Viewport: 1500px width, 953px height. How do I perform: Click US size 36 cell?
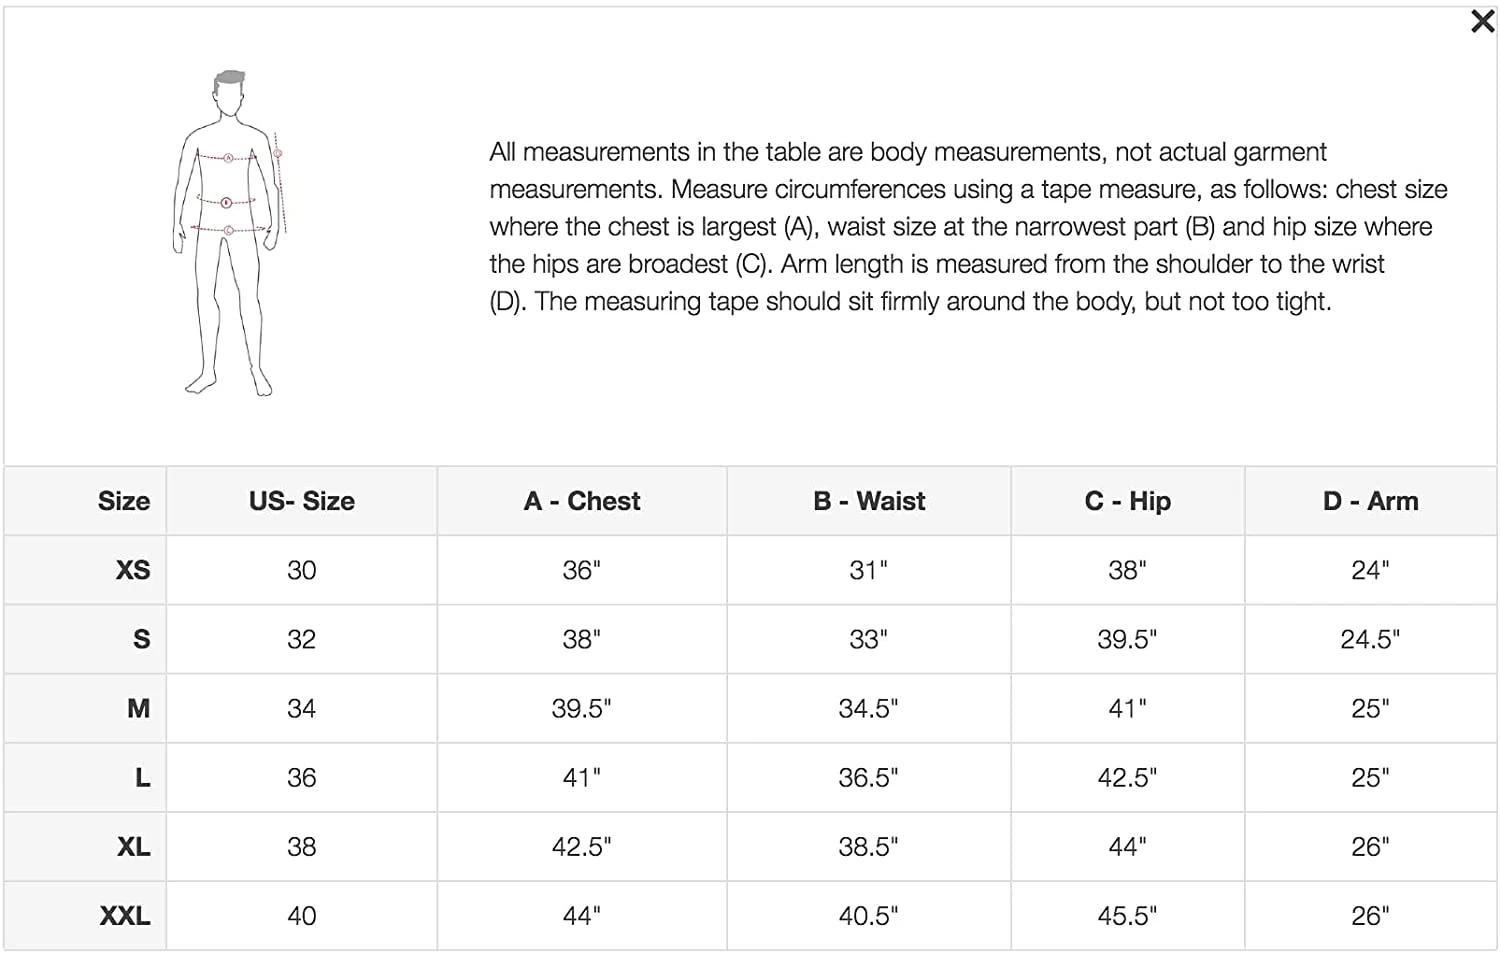(301, 777)
